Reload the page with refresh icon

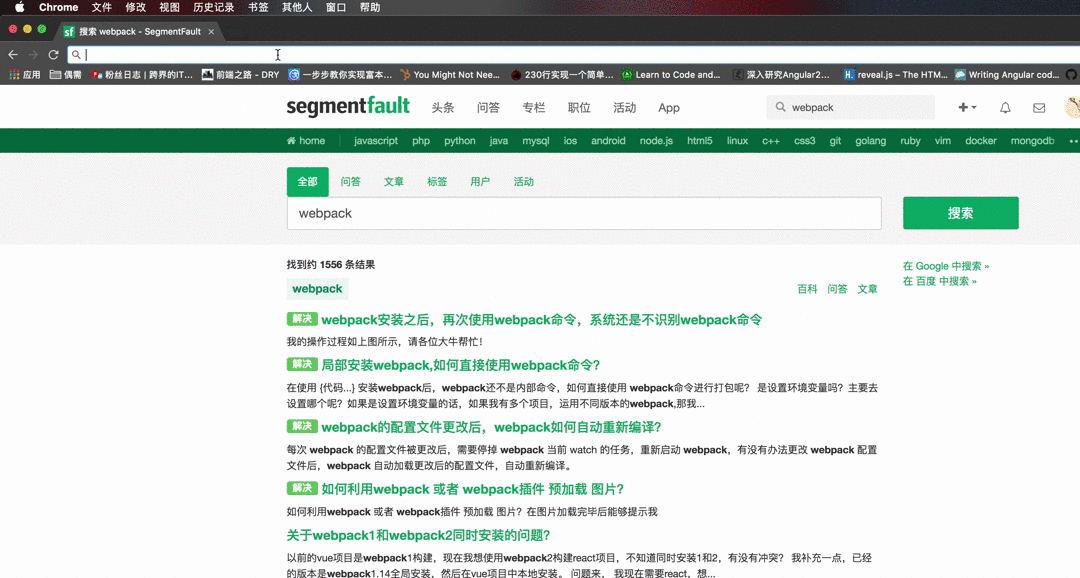coord(53,54)
